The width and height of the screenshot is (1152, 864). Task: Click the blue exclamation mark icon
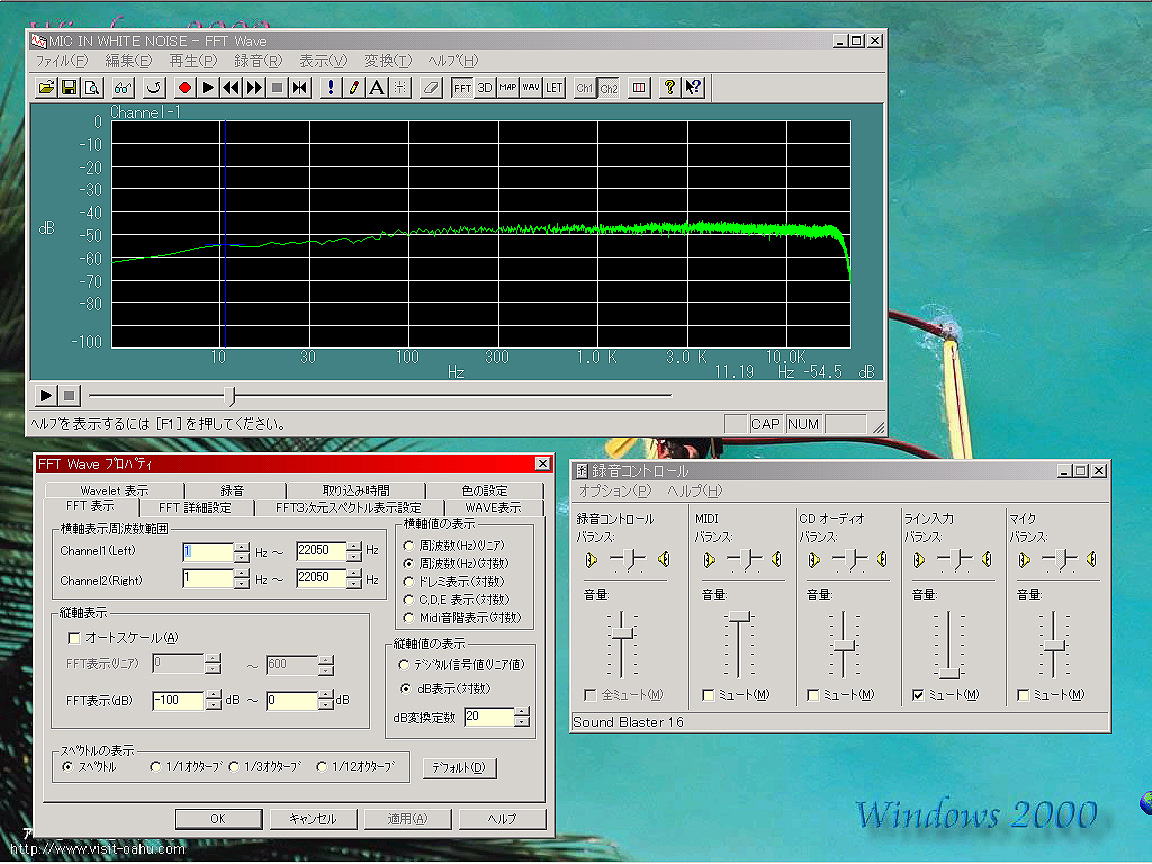[x=331, y=88]
